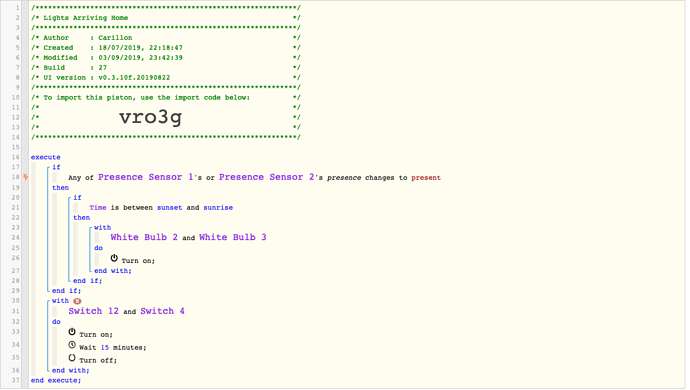Select Presence Sensor 1 device
690x390 pixels.
tap(146, 177)
